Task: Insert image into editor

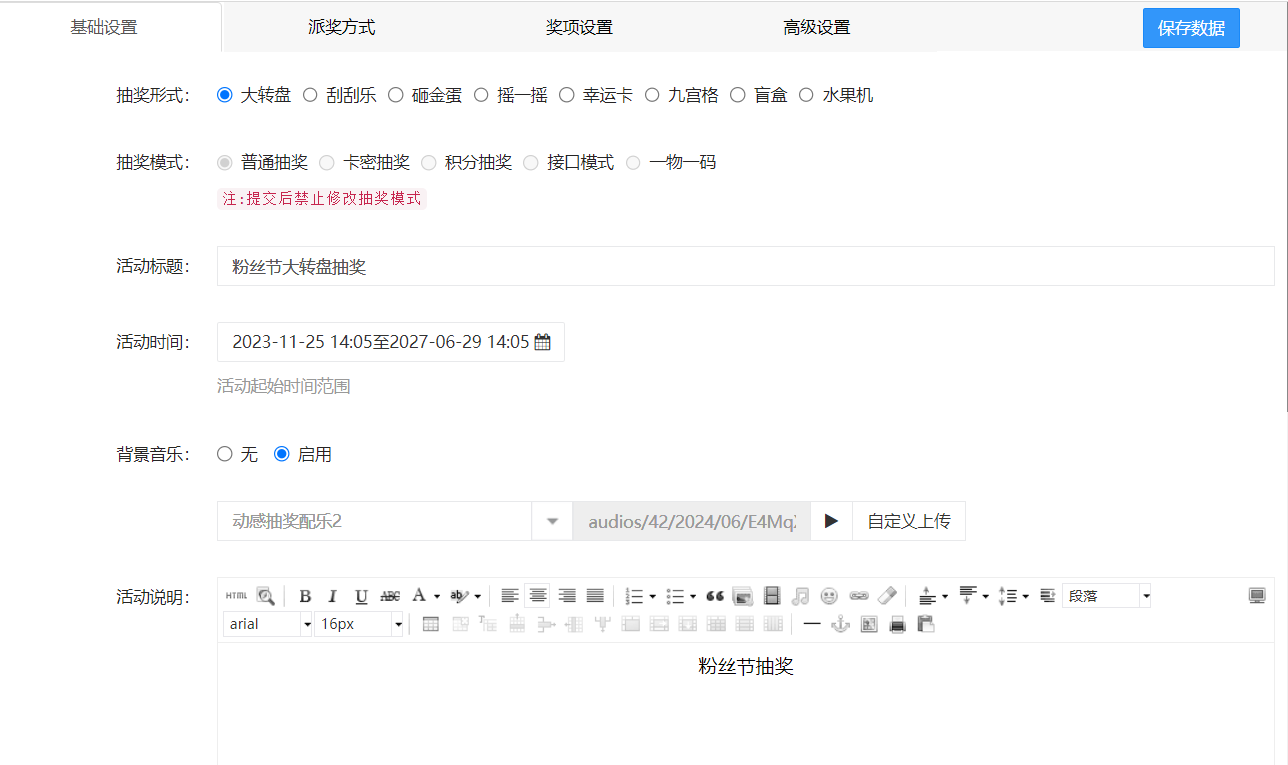Action: click(x=743, y=596)
